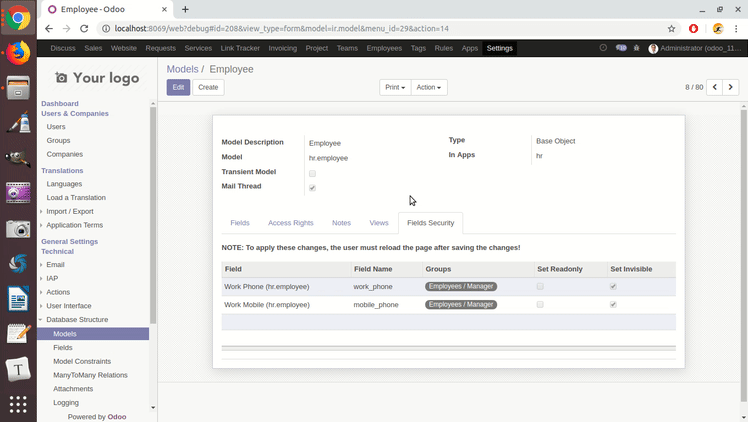Expand Application Terms in sidebar
The width and height of the screenshot is (748, 422).
[x=74, y=225]
